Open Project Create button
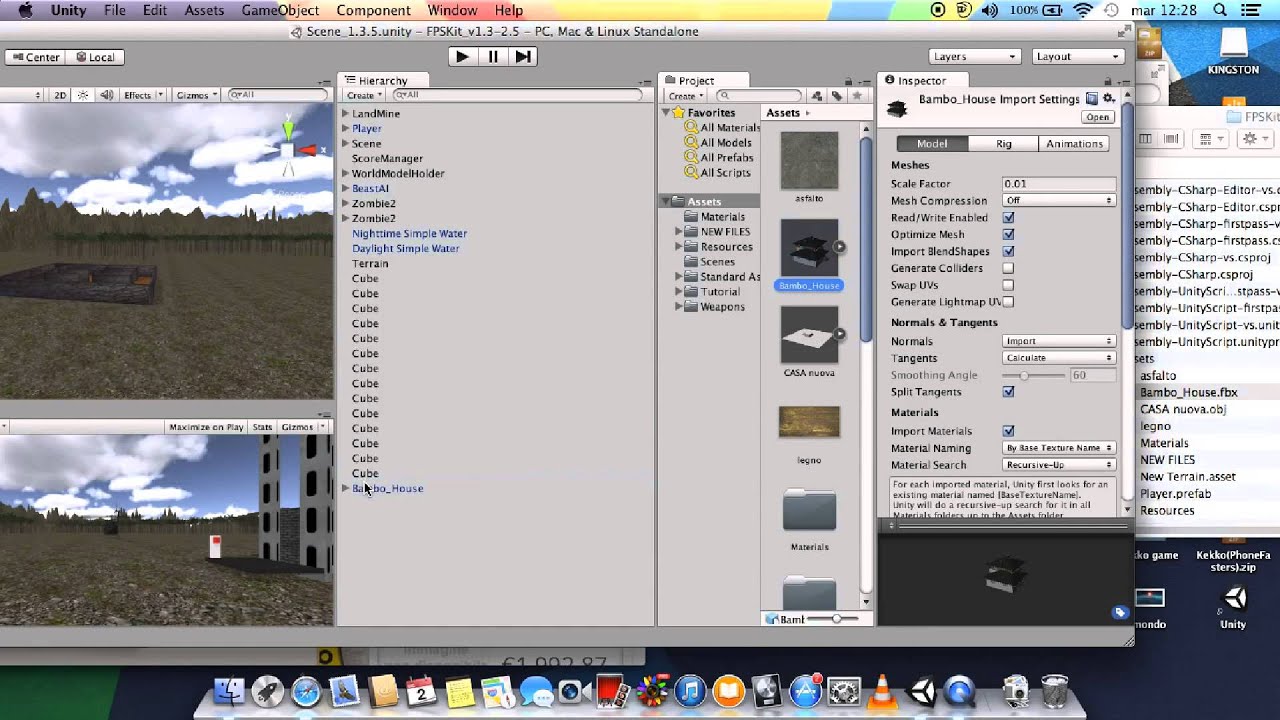The height and width of the screenshot is (720, 1280). (685, 96)
